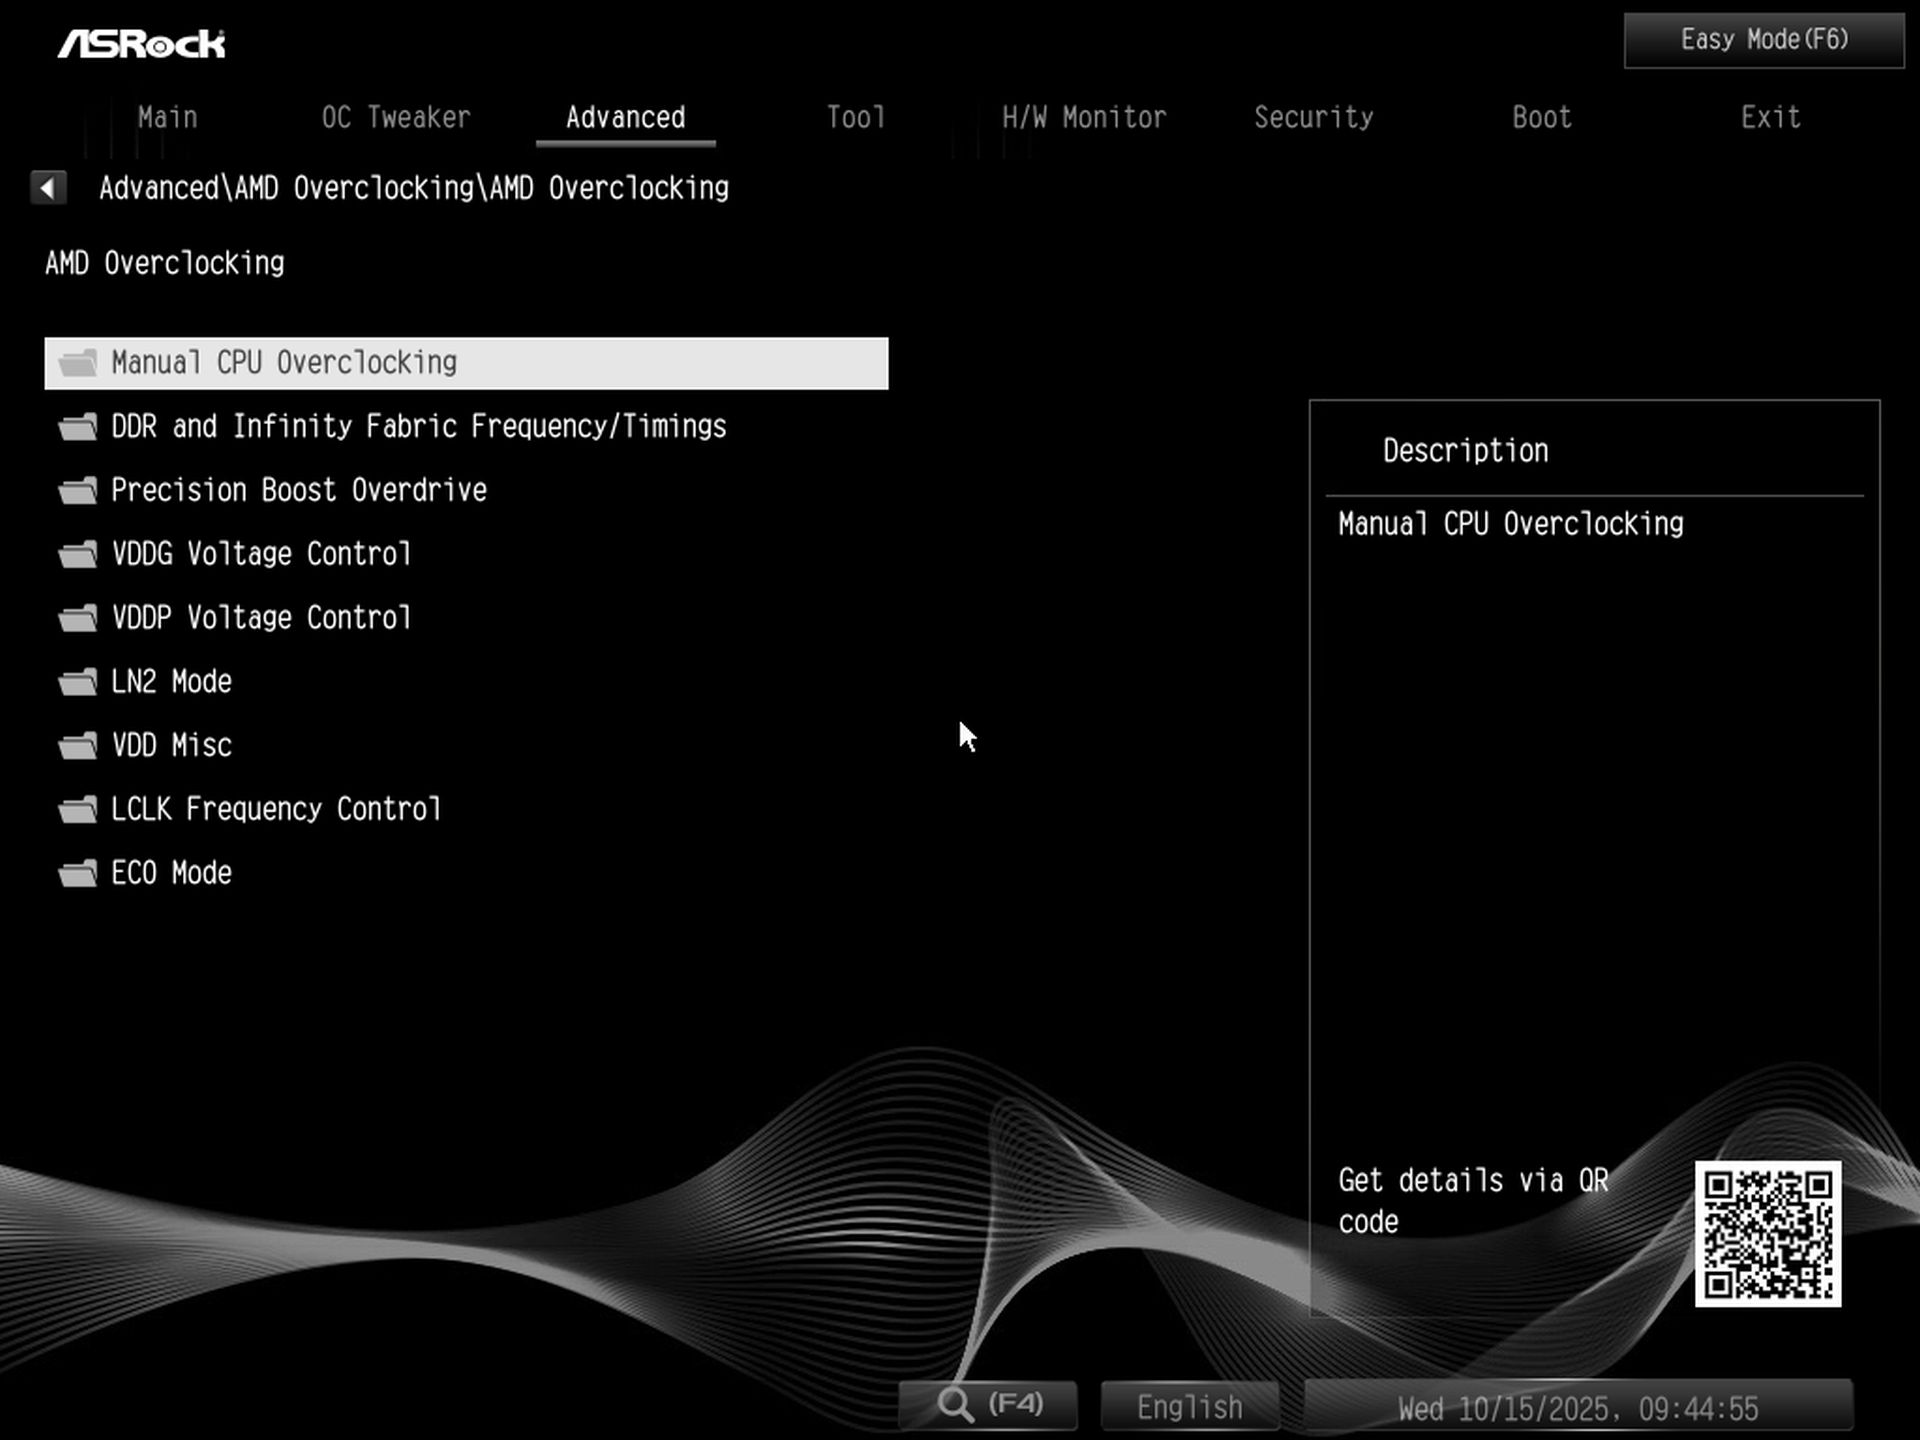This screenshot has height=1440, width=1920.
Task: Click the back arrow to return
Action: (47, 187)
